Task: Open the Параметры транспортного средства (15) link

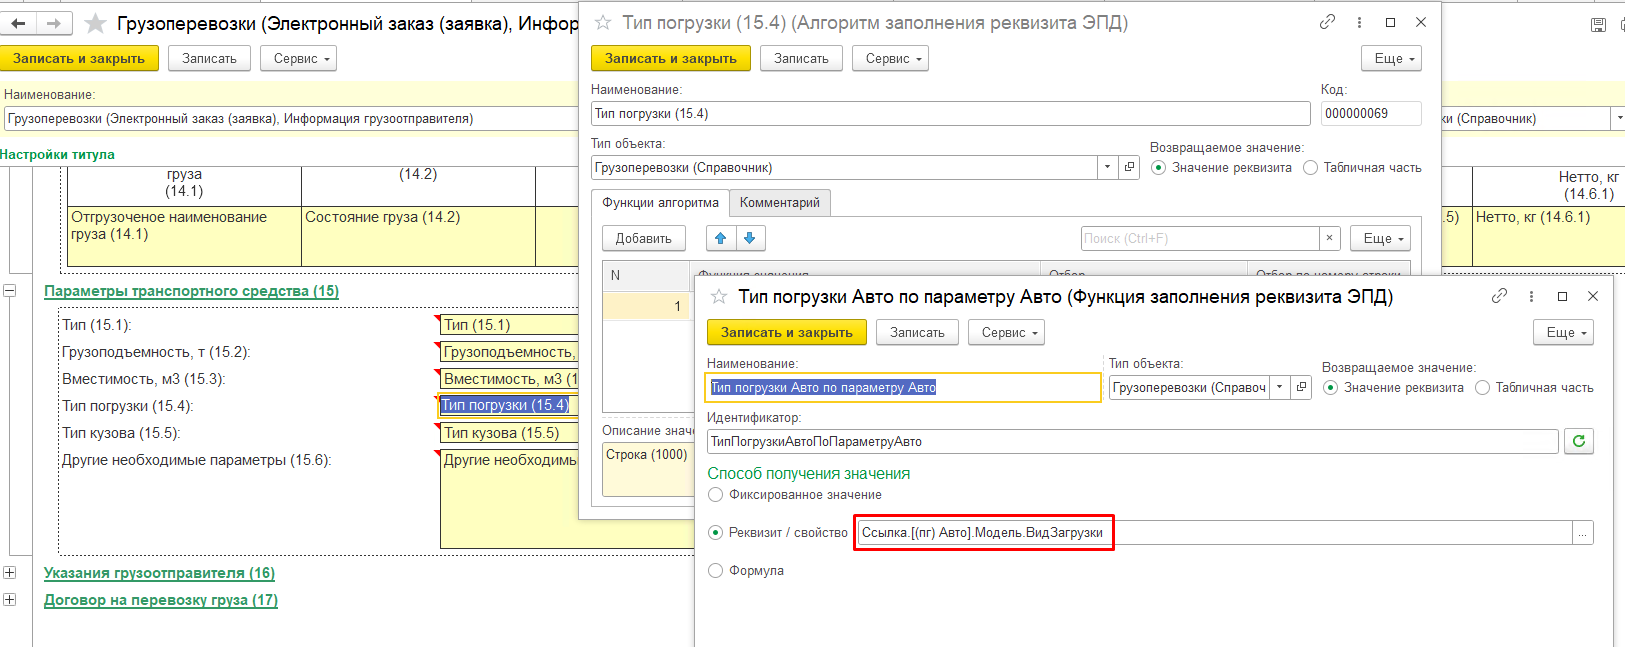Action: (x=191, y=291)
